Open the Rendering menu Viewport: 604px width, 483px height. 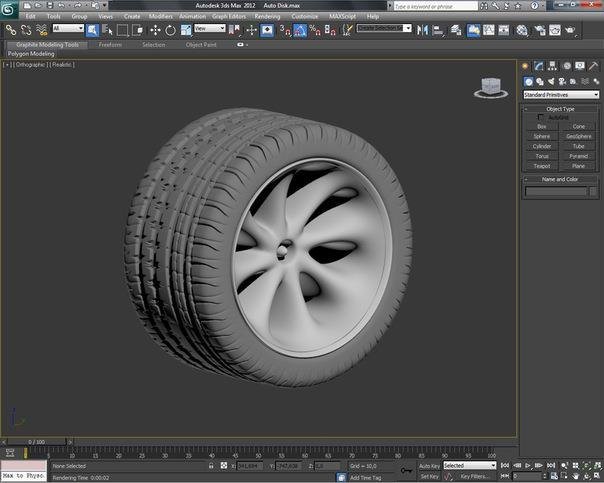[x=267, y=16]
